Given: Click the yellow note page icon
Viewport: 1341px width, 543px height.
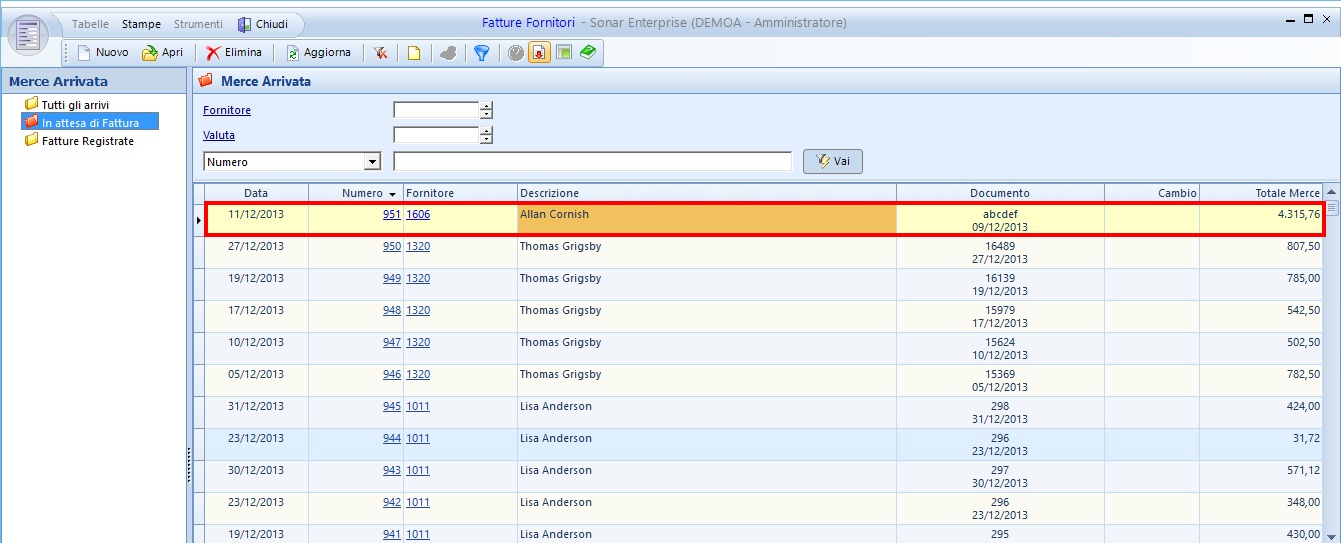Looking at the screenshot, I should (x=413, y=53).
